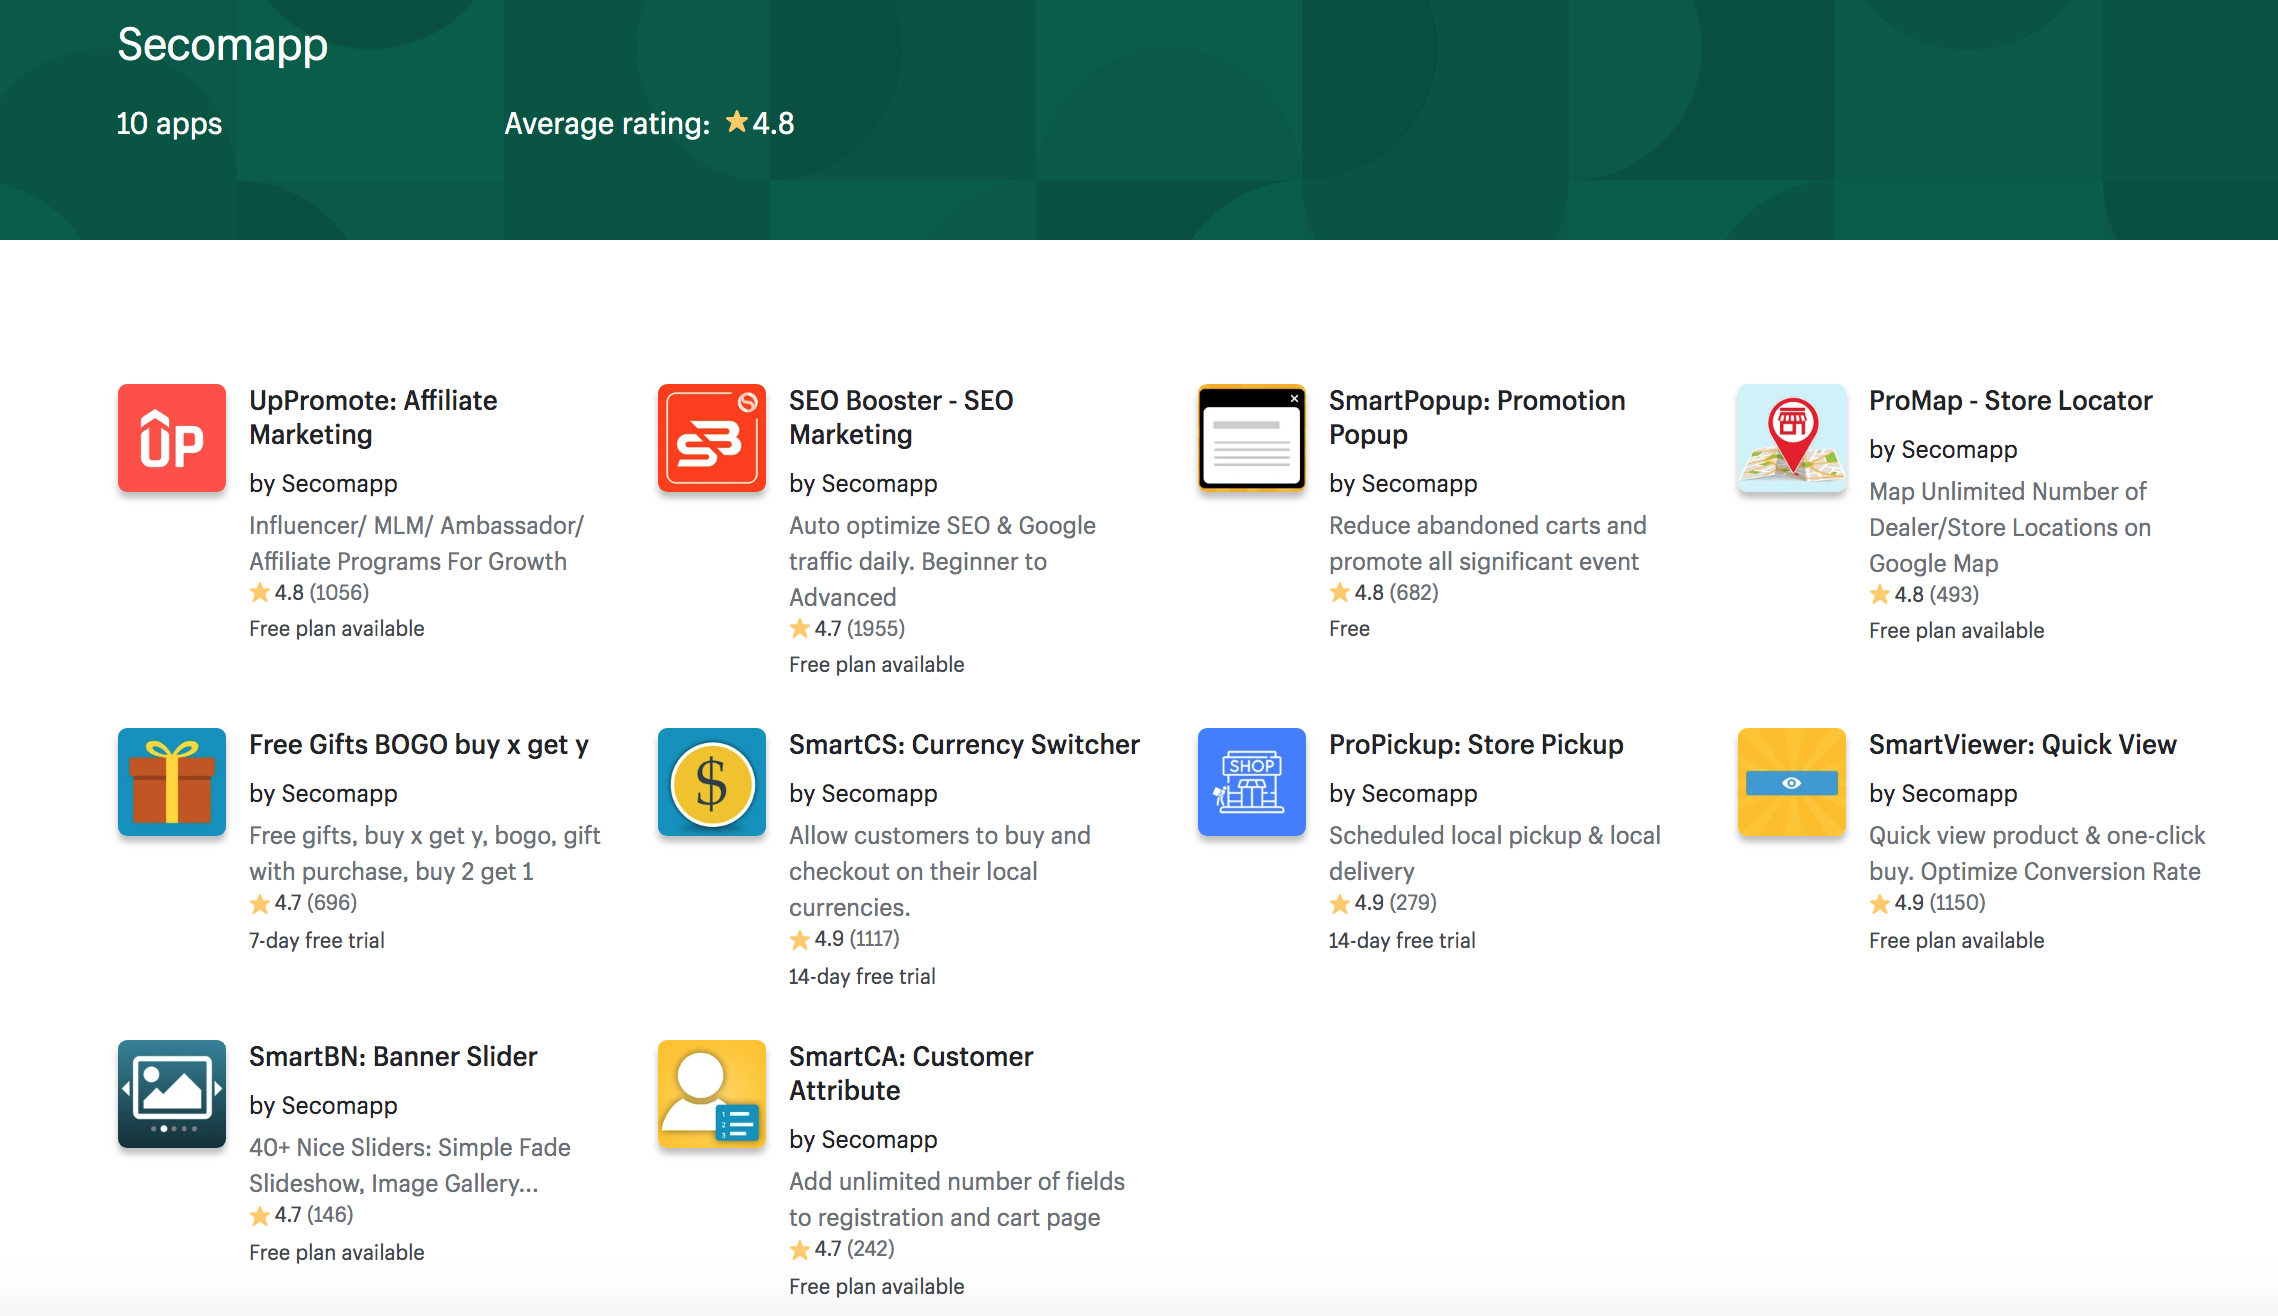Click the 'Free' price under SmartPopup
Image resolution: width=2278 pixels, height=1316 pixels.
pos(1349,629)
